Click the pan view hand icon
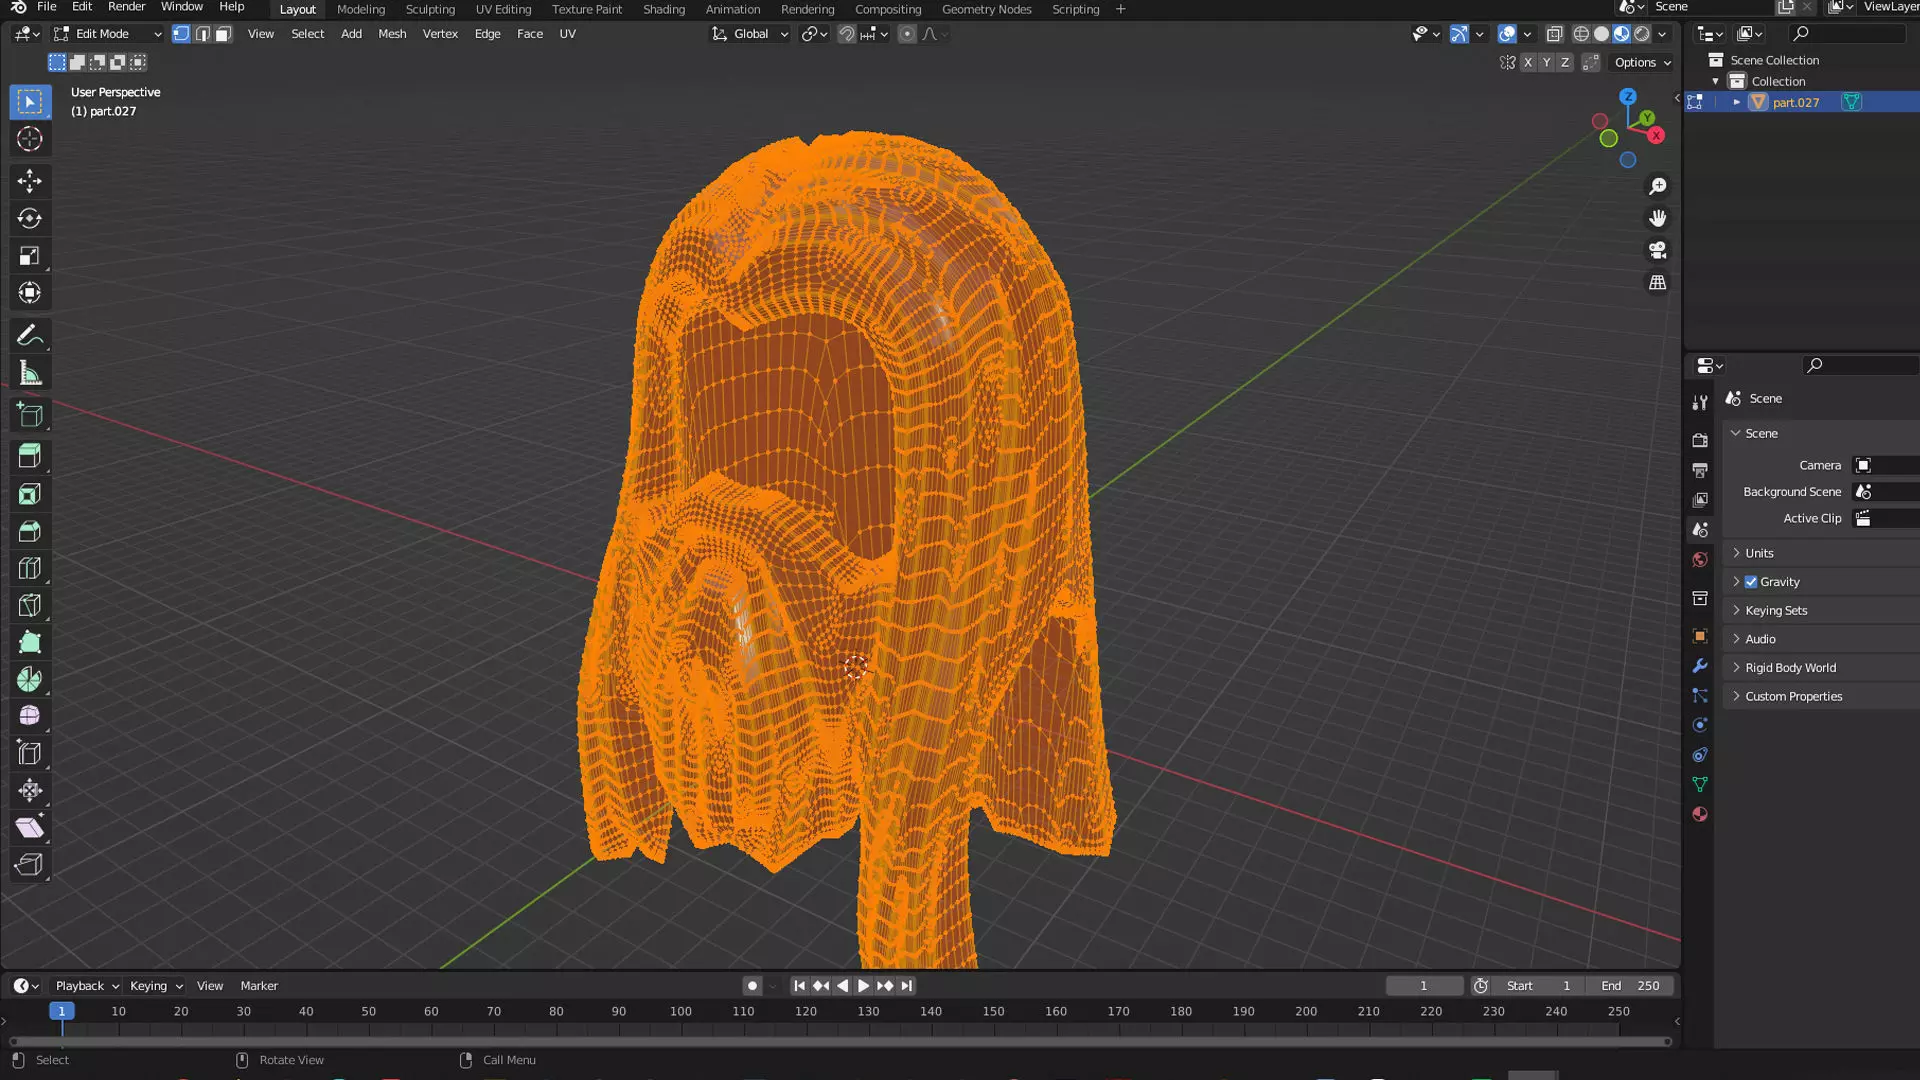 coord(1657,218)
